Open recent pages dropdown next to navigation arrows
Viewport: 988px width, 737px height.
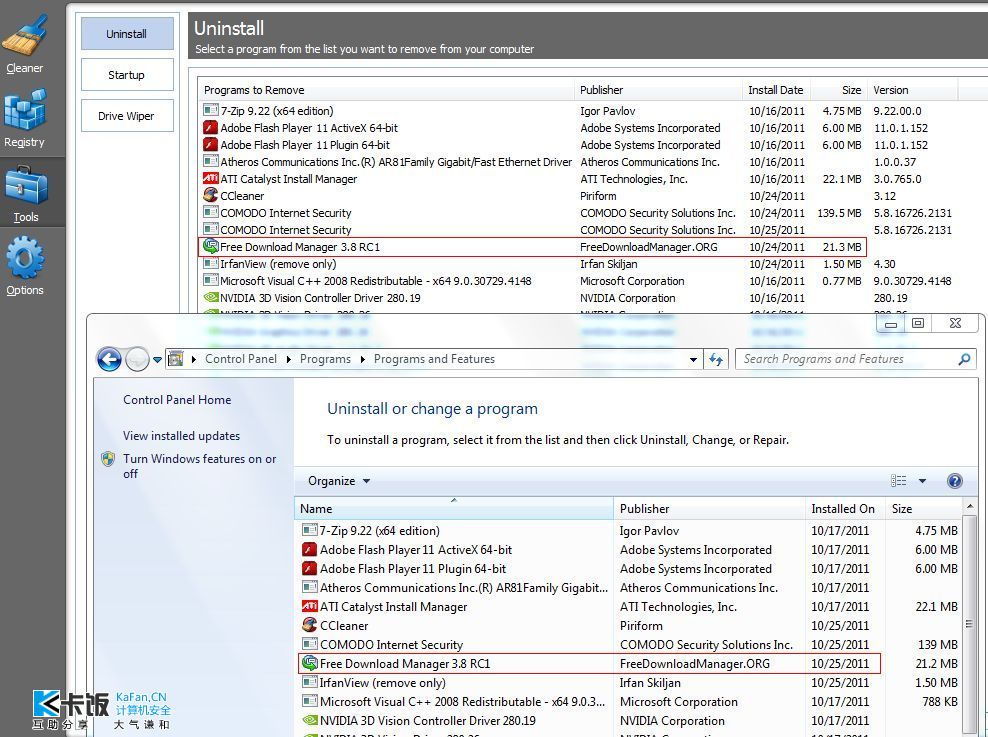158,360
